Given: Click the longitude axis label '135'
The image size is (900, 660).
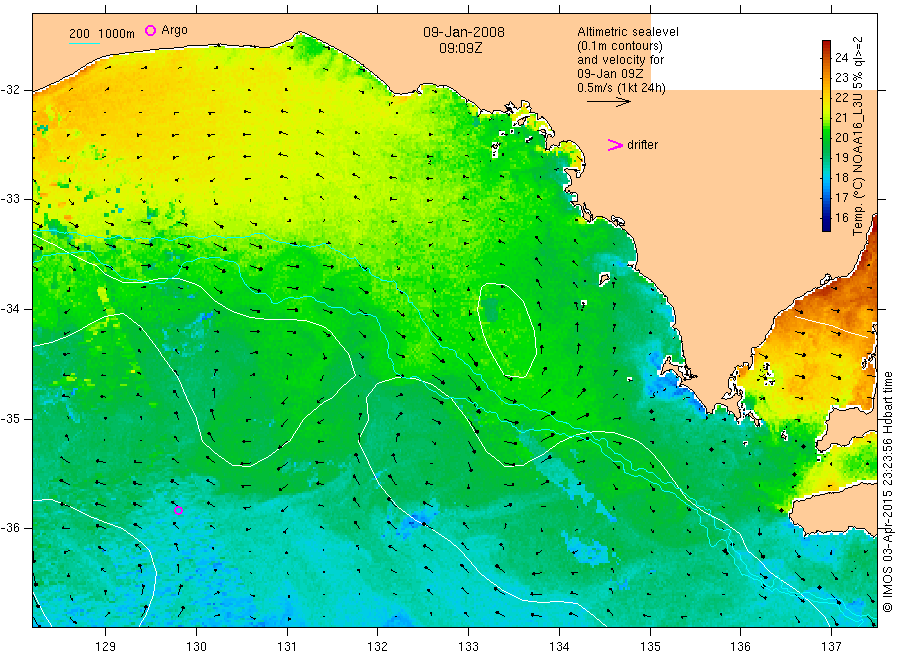Looking at the screenshot, I should point(650,647).
